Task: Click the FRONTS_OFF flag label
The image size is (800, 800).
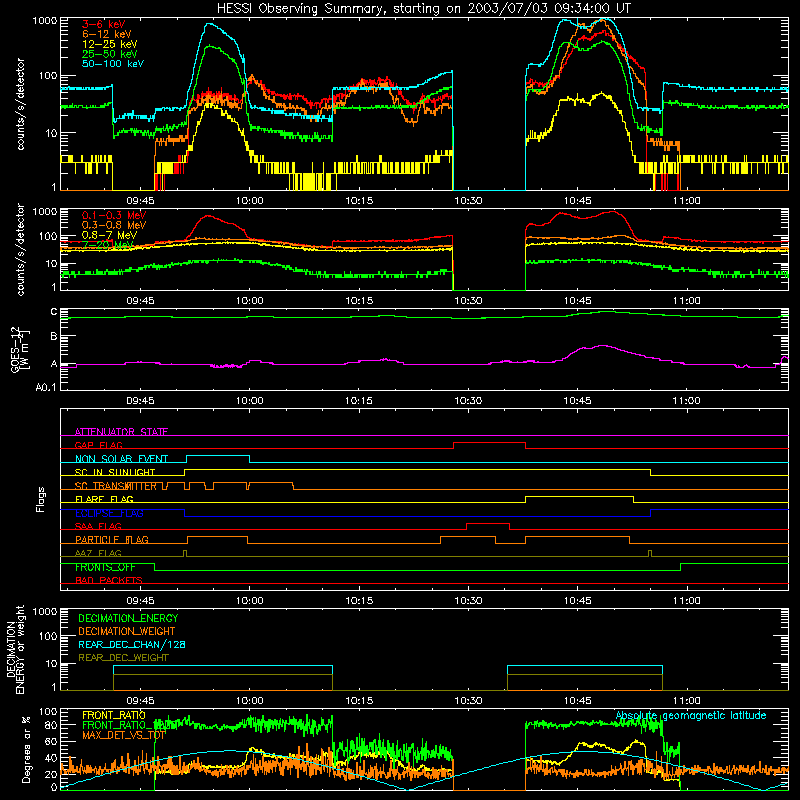Action: coord(106,567)
